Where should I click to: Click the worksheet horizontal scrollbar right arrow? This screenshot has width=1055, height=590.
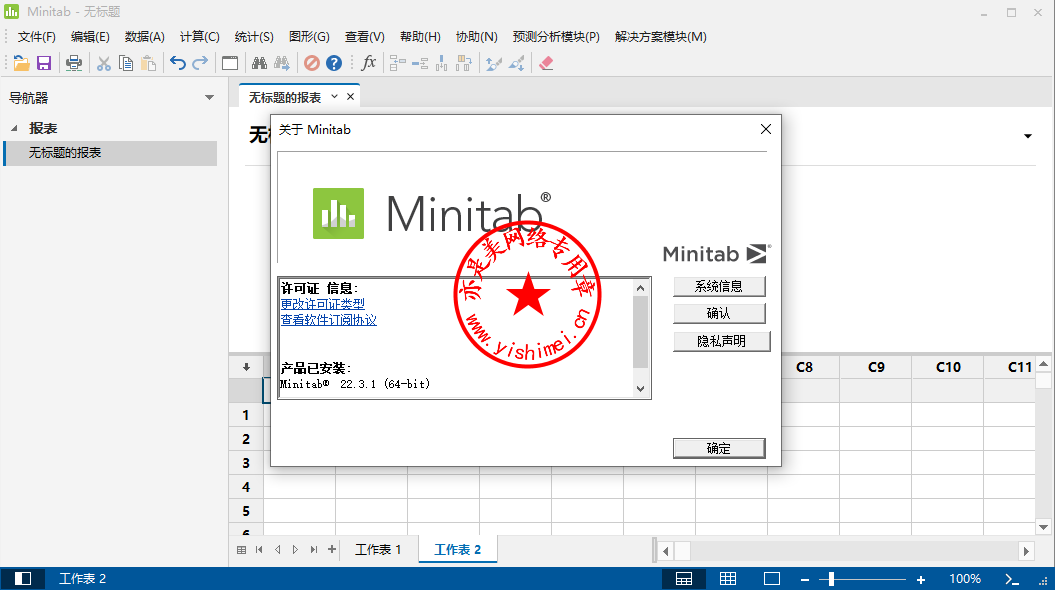pos(1026,551)
